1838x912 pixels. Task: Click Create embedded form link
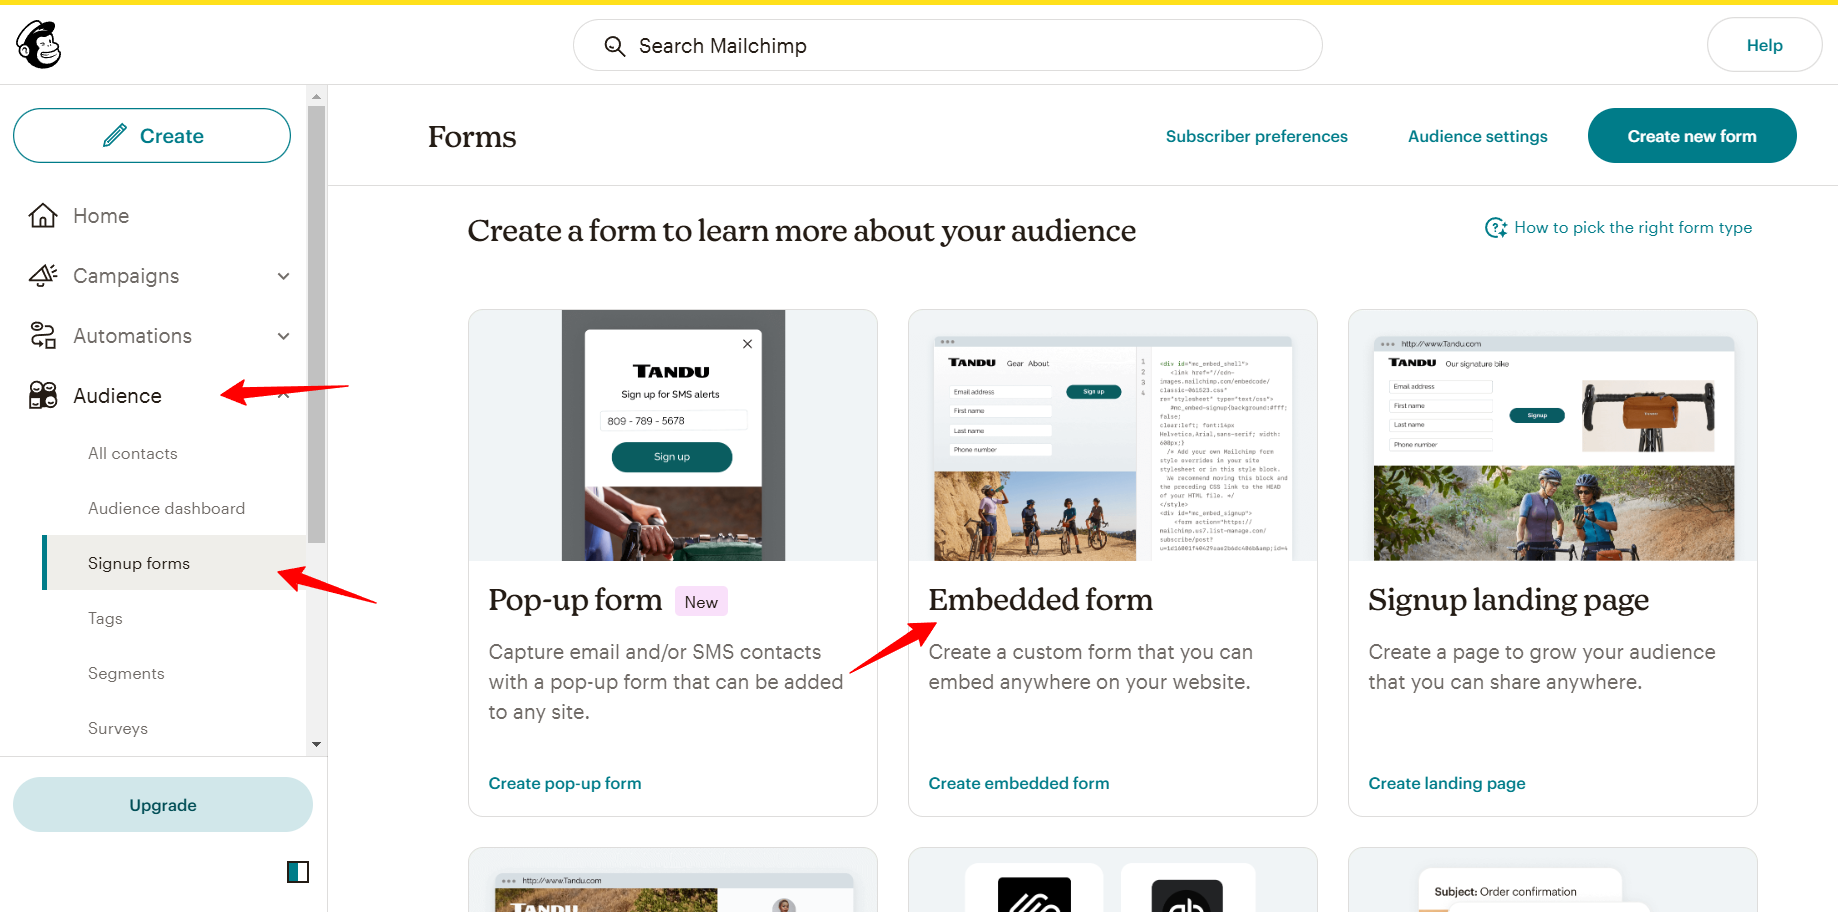1019,784
